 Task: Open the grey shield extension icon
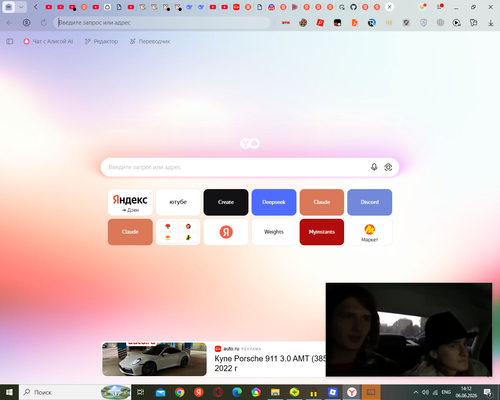click(x=406, y=23)
